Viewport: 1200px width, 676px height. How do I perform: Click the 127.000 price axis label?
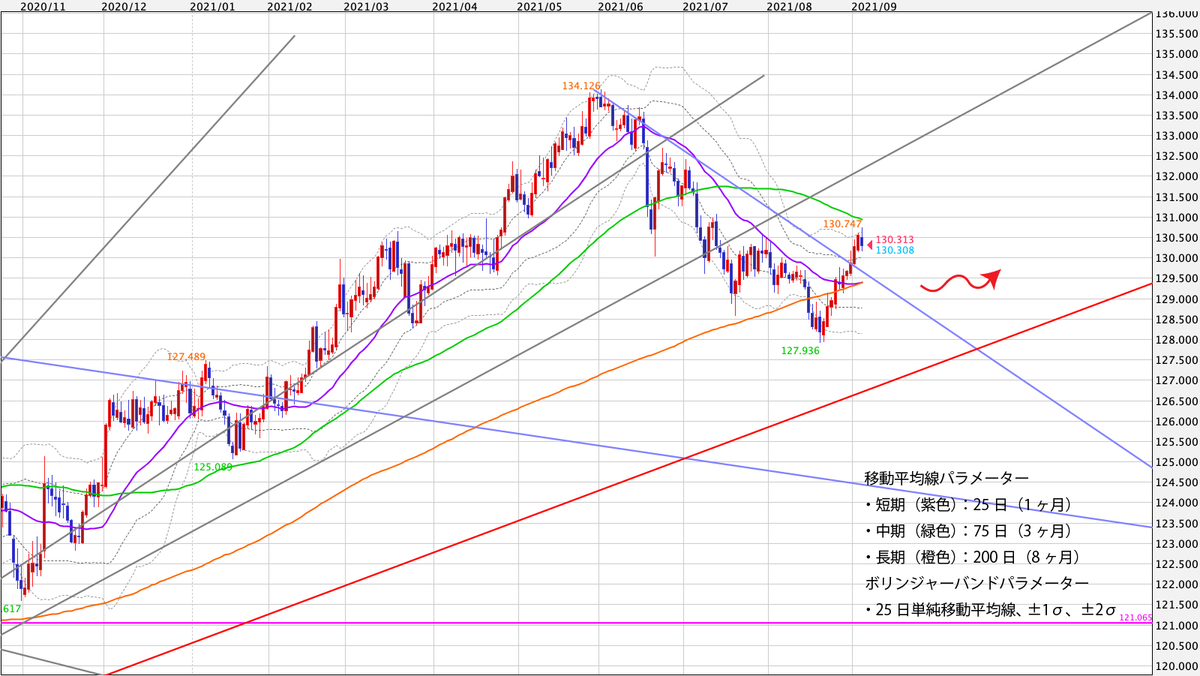[1178, 381]
